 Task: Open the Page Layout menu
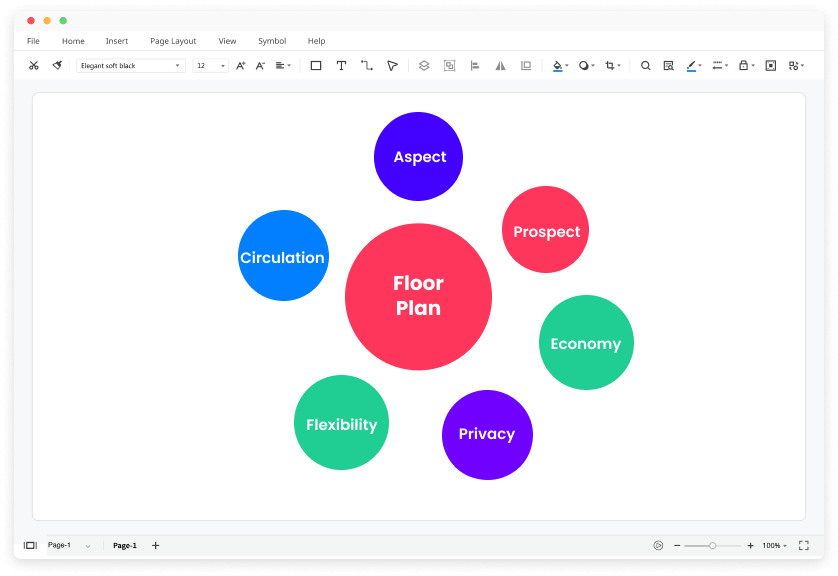(x=173, y=41)
